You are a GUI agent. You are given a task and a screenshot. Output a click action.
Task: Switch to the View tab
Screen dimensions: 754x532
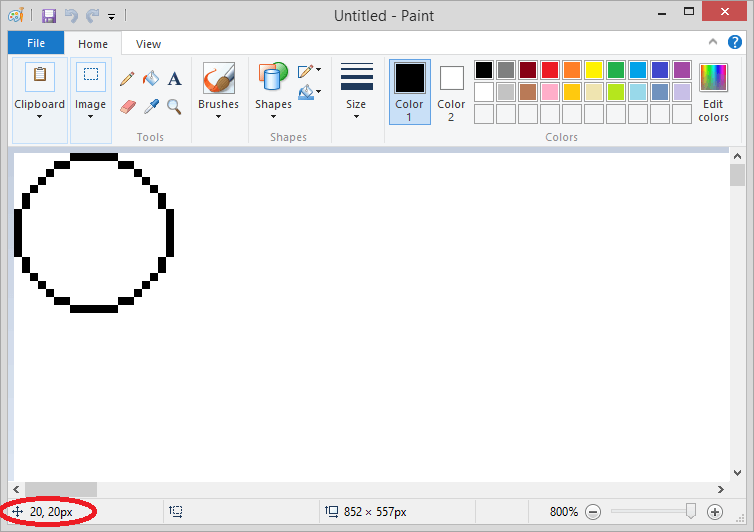click(x=148, y=44)
